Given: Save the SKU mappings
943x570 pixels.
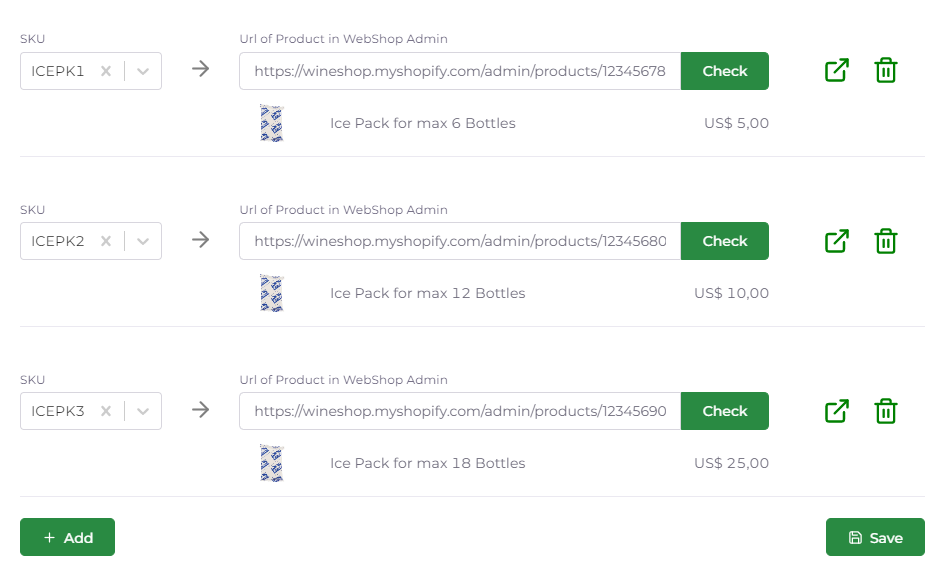Looking at the screenshot, I should [x=875, y=537].
